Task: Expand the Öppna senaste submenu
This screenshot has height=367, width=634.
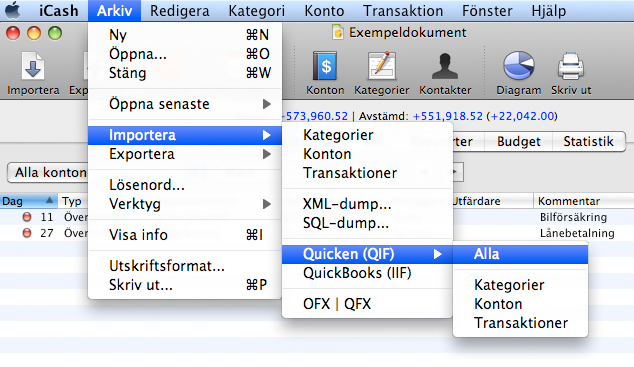Action: (185, 104)
